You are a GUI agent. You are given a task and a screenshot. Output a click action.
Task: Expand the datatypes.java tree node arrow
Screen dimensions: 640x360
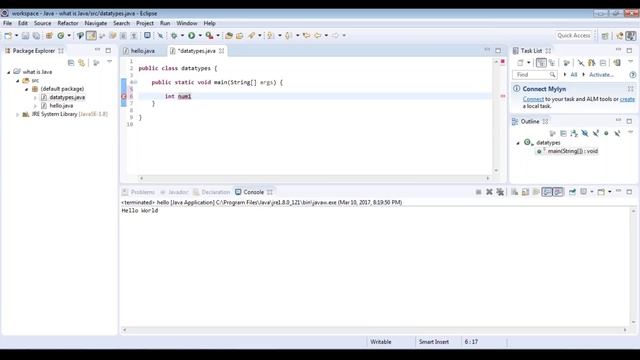pyautogui.click(x=35, y=98)
